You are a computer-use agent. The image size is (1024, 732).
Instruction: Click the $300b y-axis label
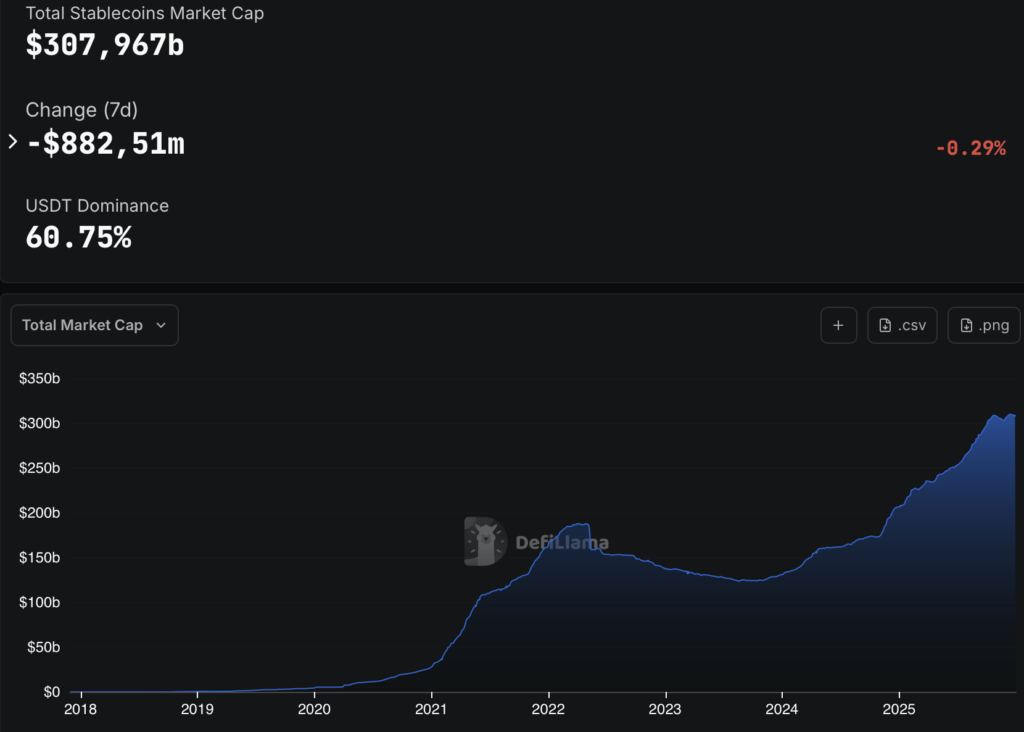click(39, 424)
